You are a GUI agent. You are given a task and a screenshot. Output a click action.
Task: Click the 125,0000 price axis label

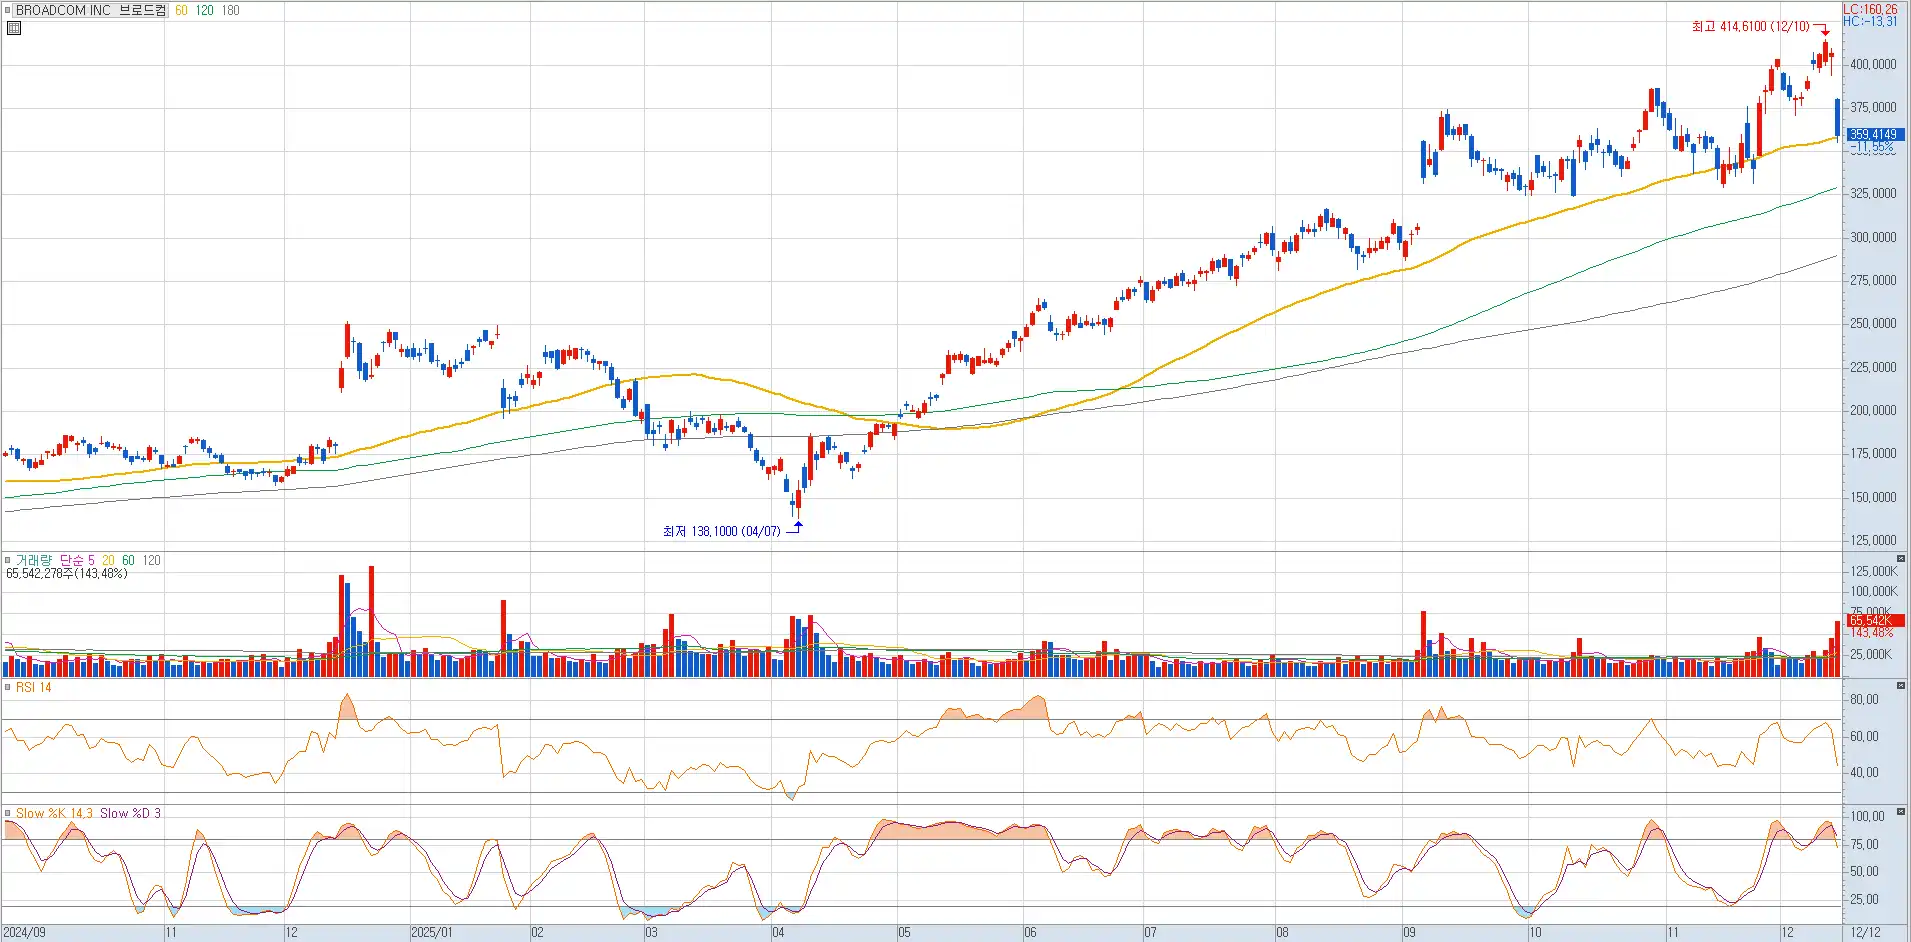coord(1872,540)
